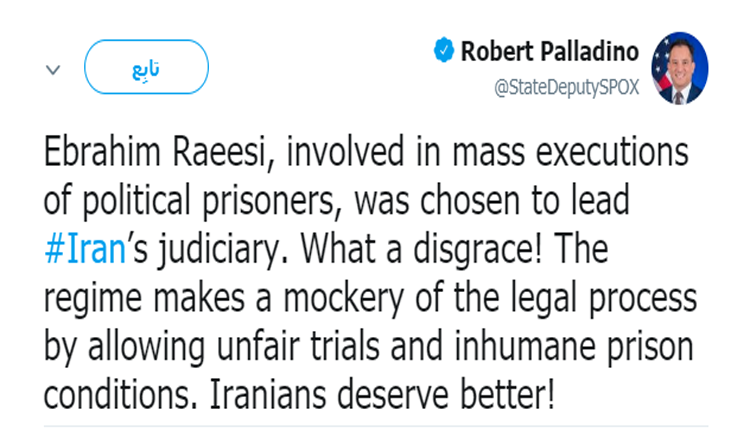Click the blue verified badge icon
The image size is (750, 430).
coord(444,50)
